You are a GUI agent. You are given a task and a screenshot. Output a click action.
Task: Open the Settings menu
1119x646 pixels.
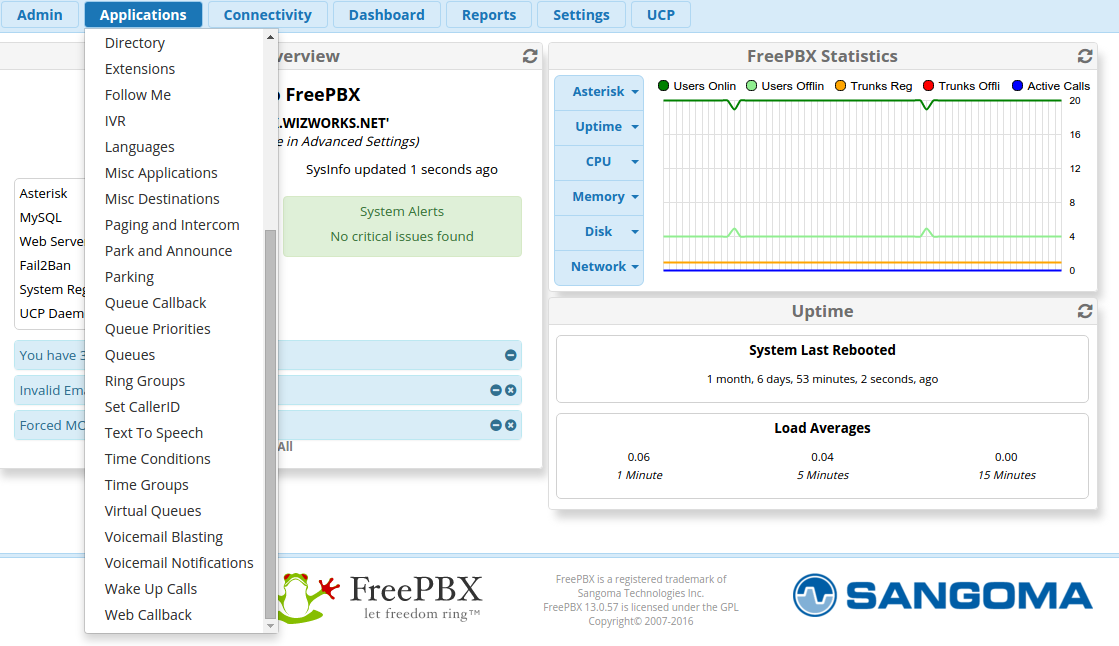(x=582, y=14)
